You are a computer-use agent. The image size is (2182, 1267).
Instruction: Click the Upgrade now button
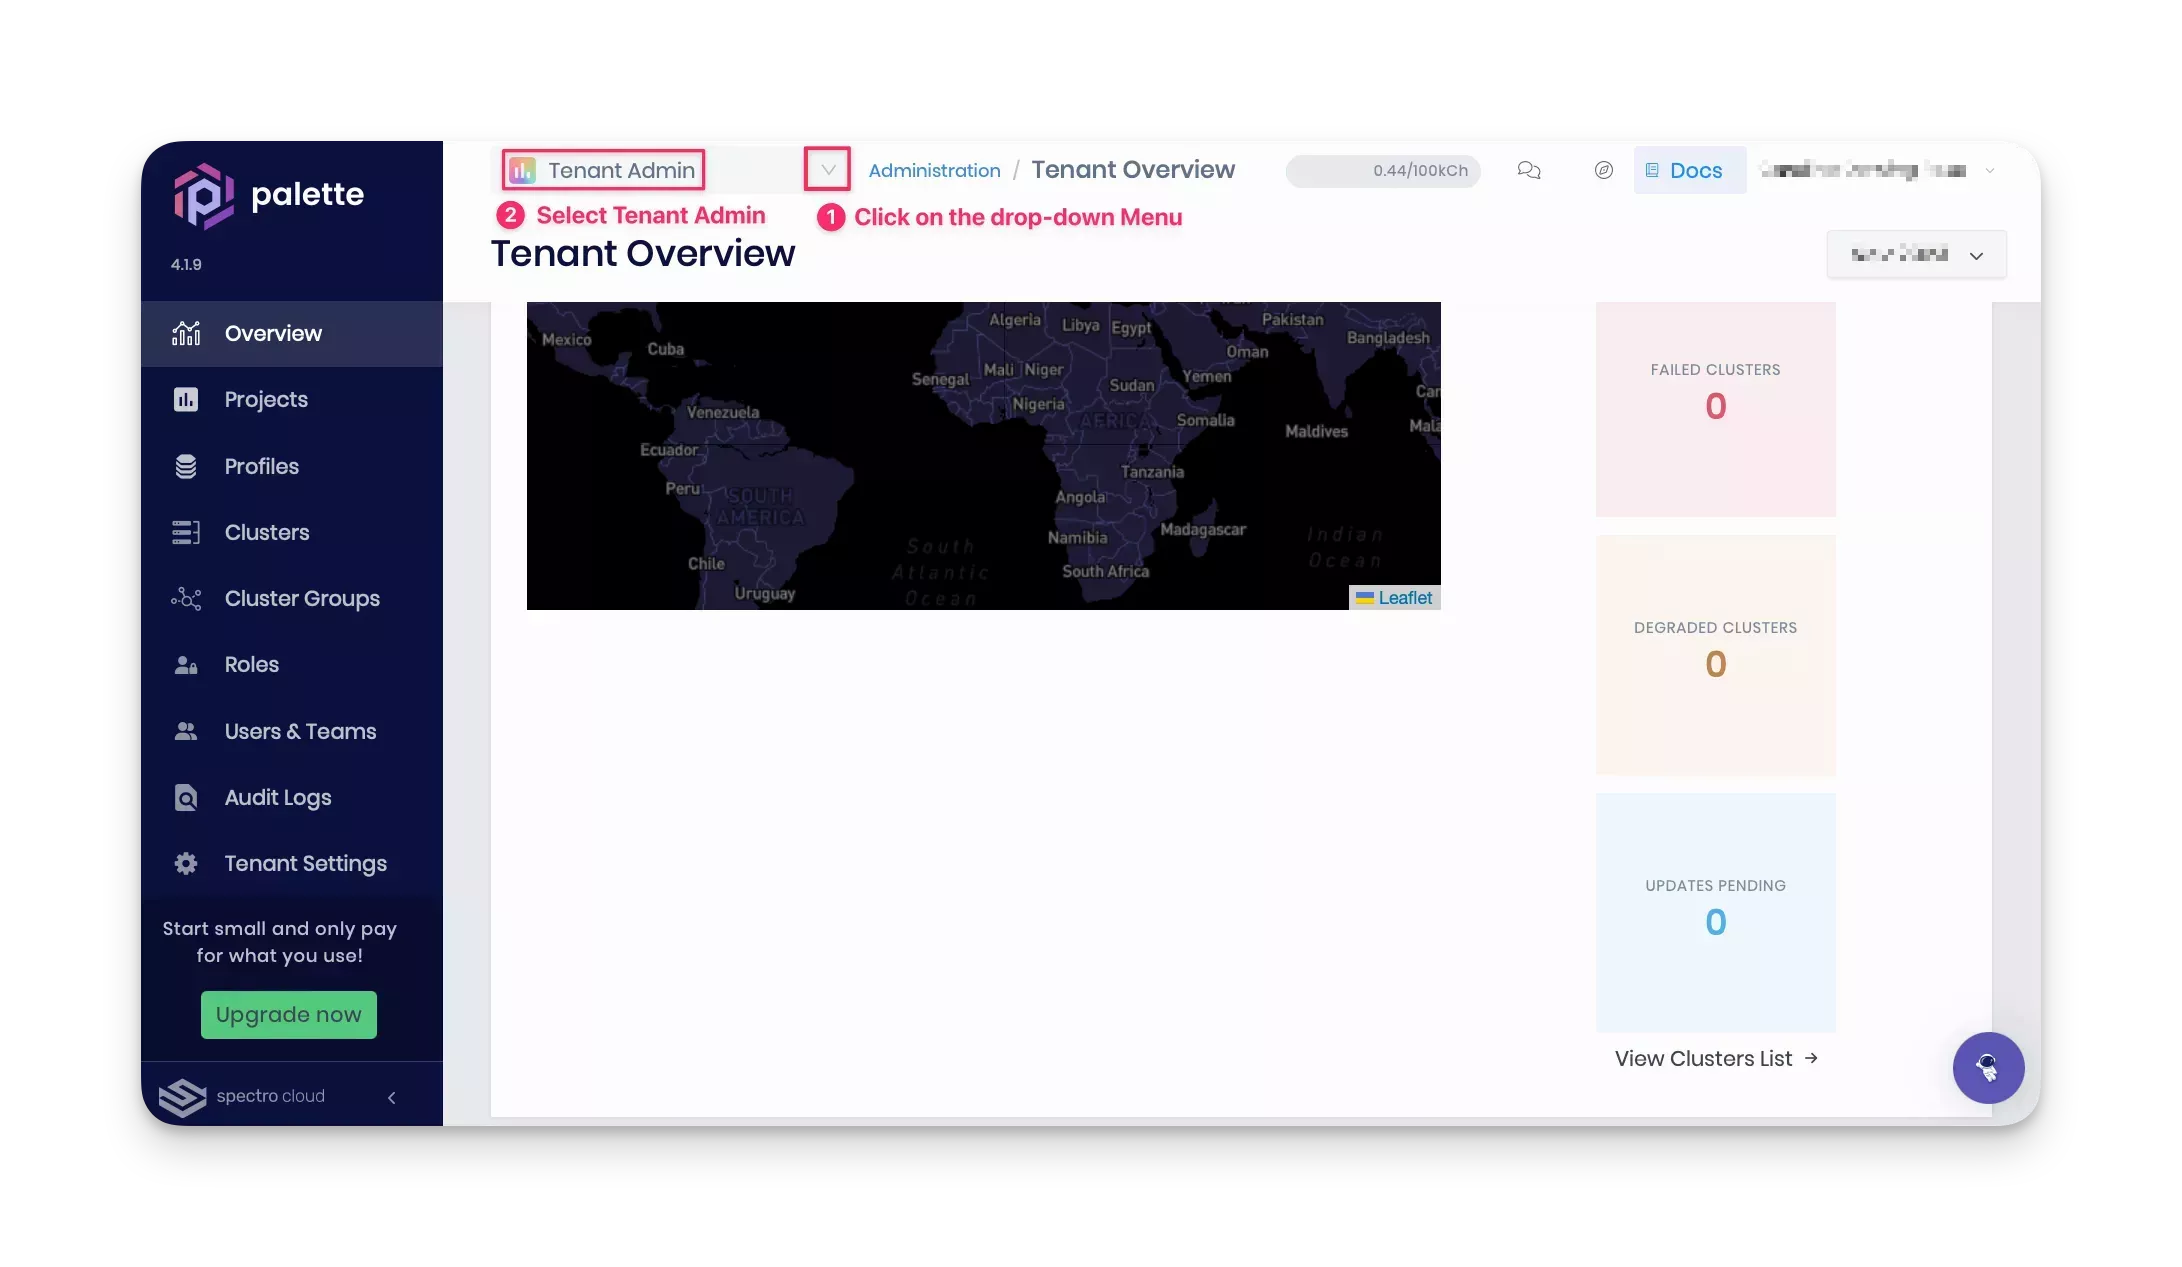click(288, 1014)
